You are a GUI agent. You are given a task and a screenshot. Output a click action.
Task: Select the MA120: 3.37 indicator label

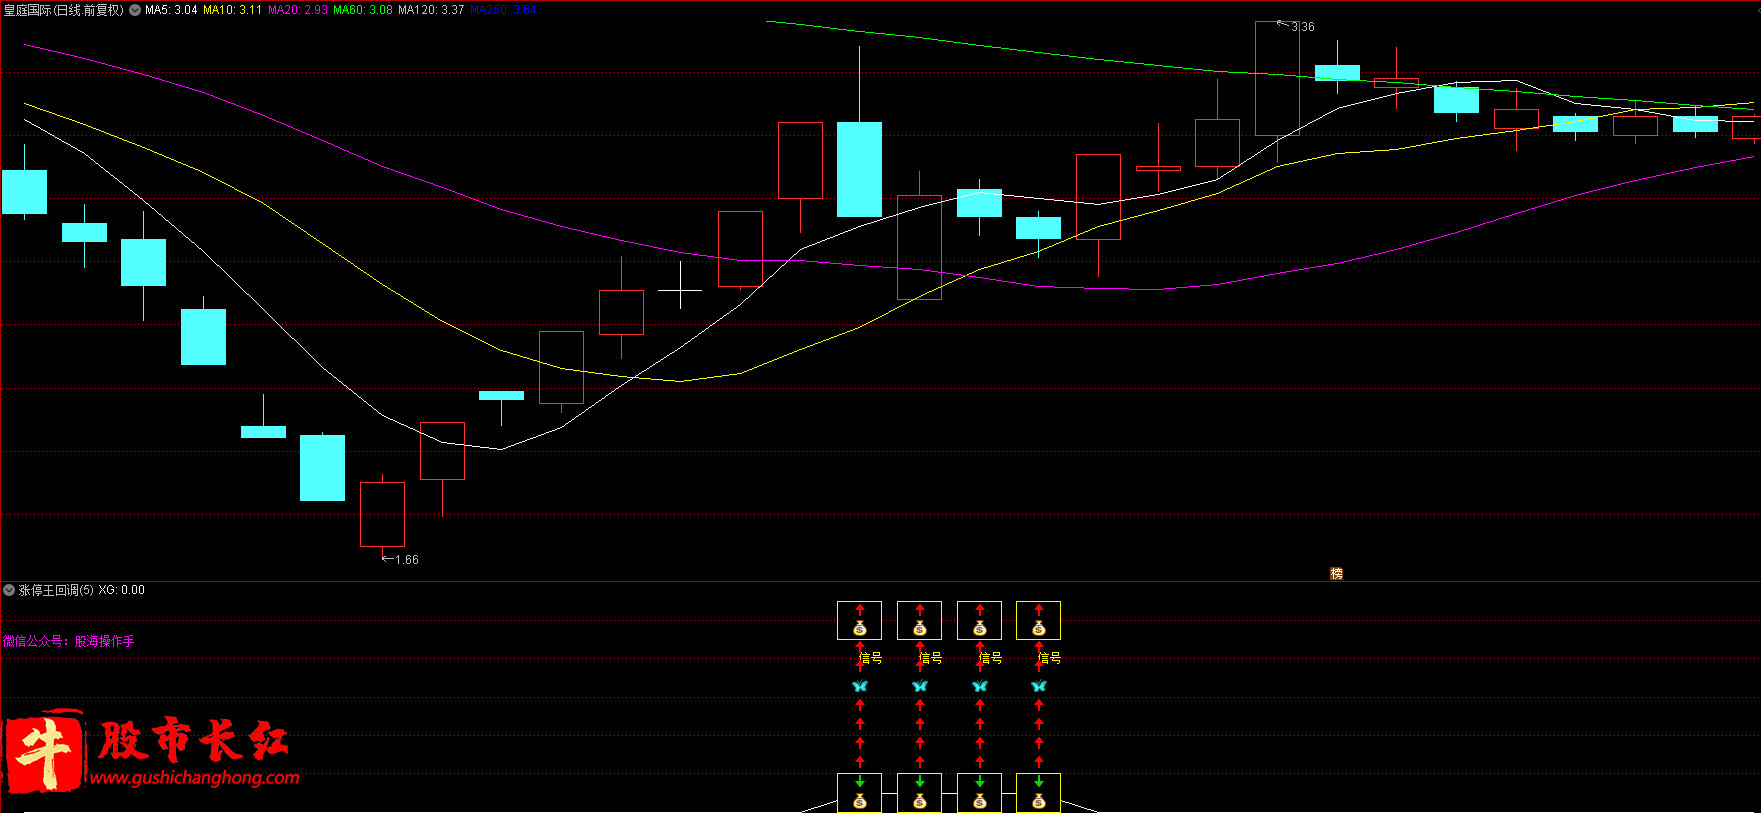click(x=431, y=10)
